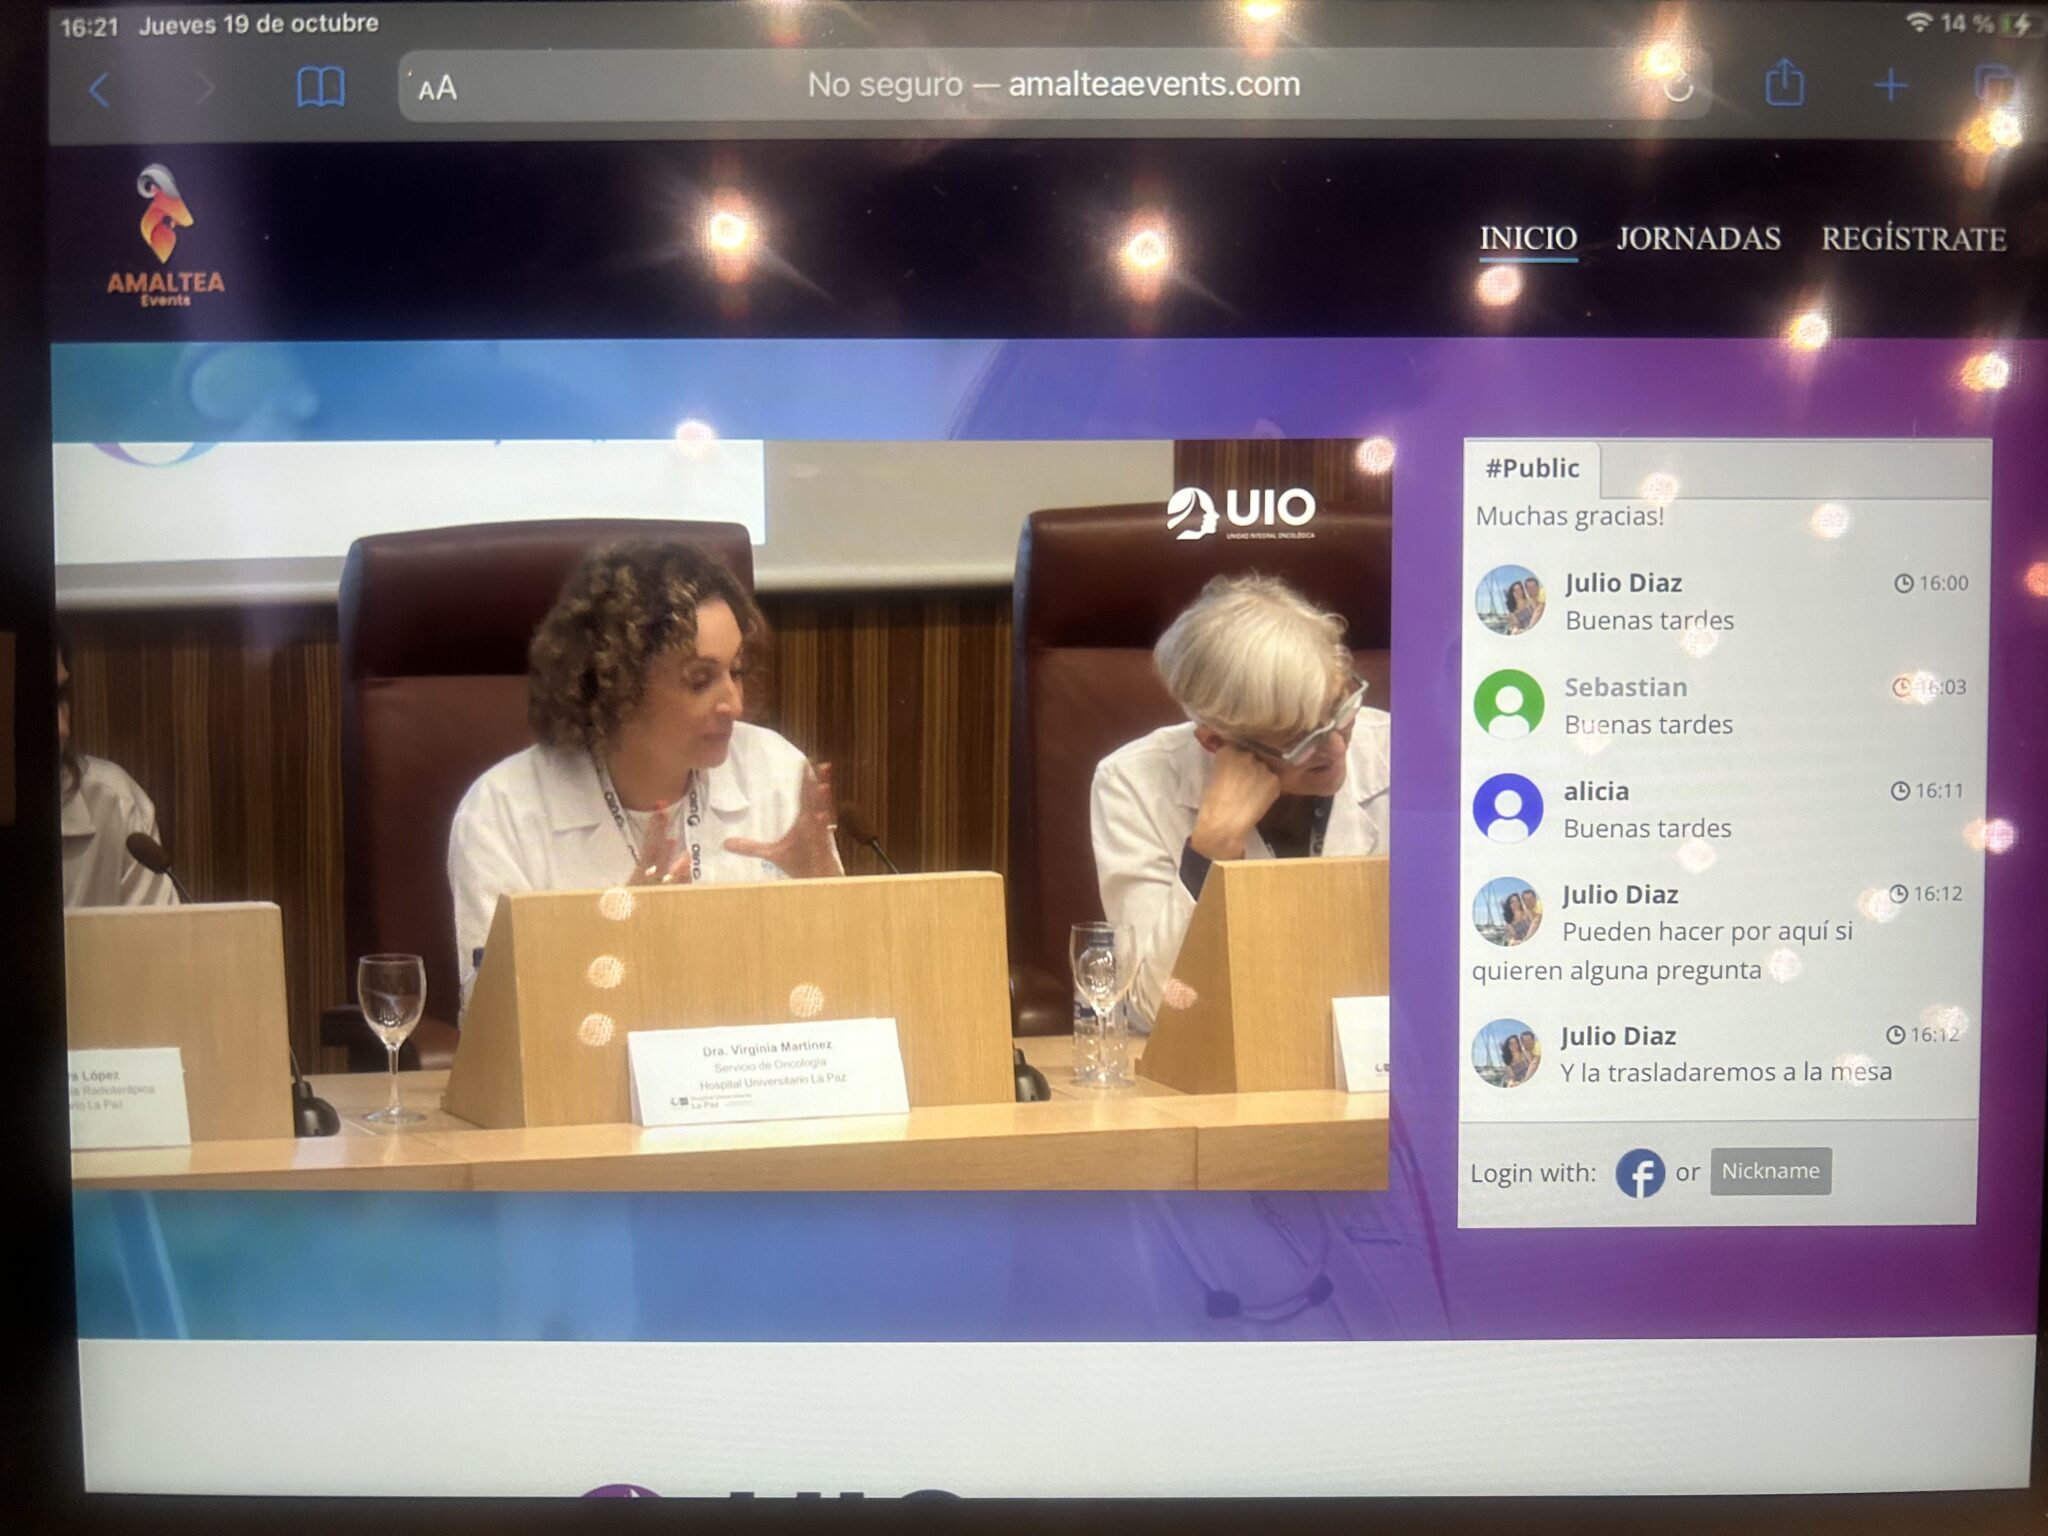Click Sebastian's green chat avatar
Screen dimensions: 2048x1536
coord(1509,703)
